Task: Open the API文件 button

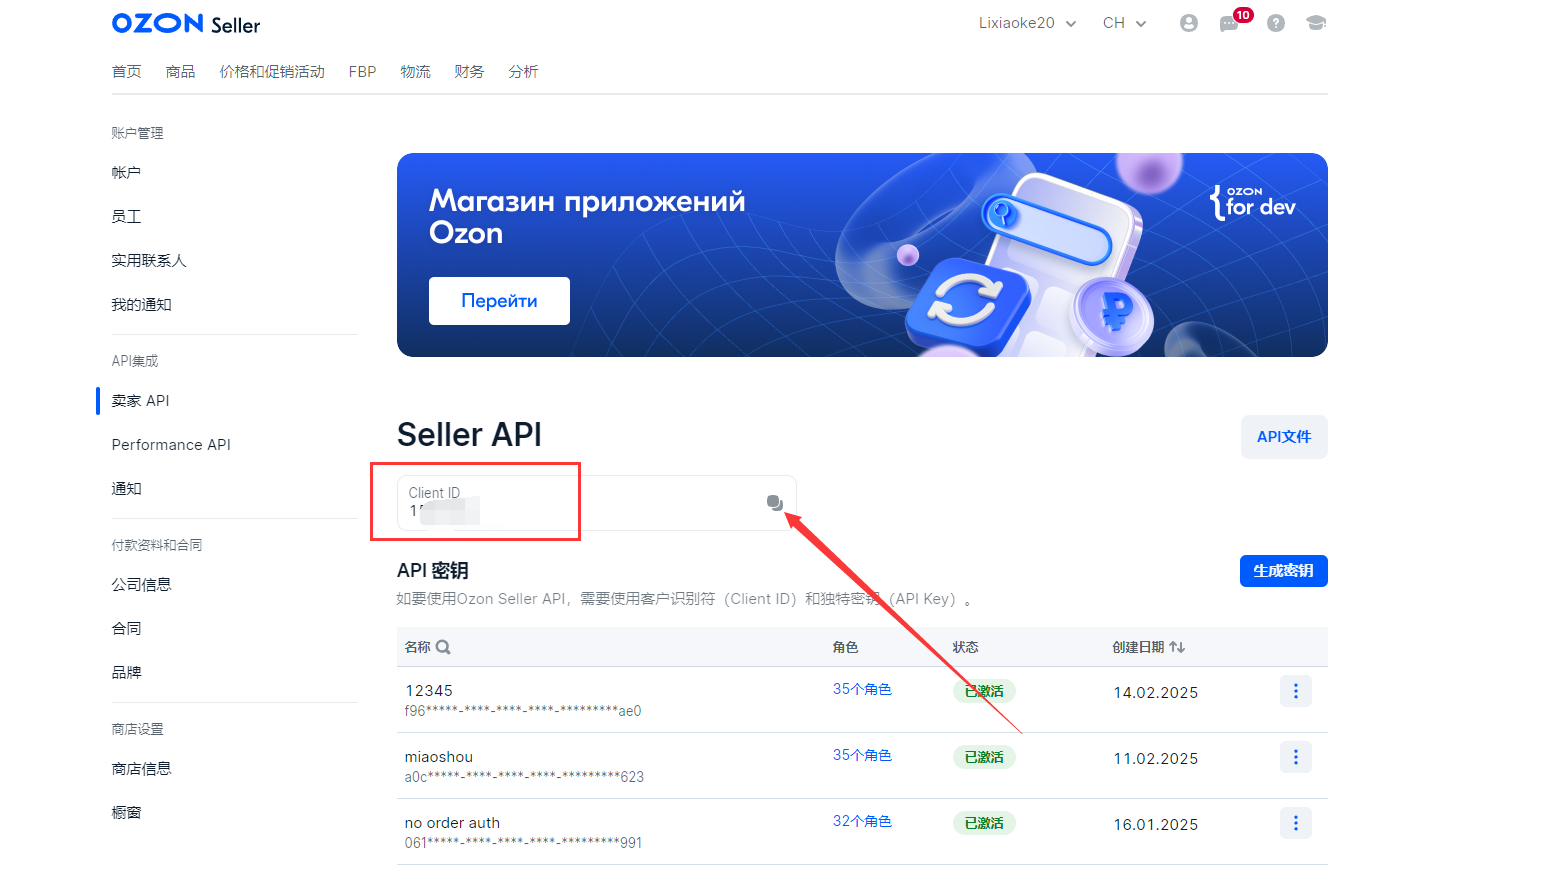Action: point(1283,437)
